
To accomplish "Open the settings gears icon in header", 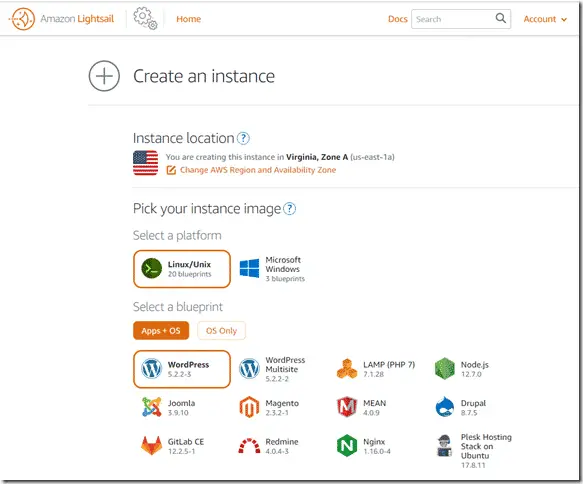I will click(145, 18).
